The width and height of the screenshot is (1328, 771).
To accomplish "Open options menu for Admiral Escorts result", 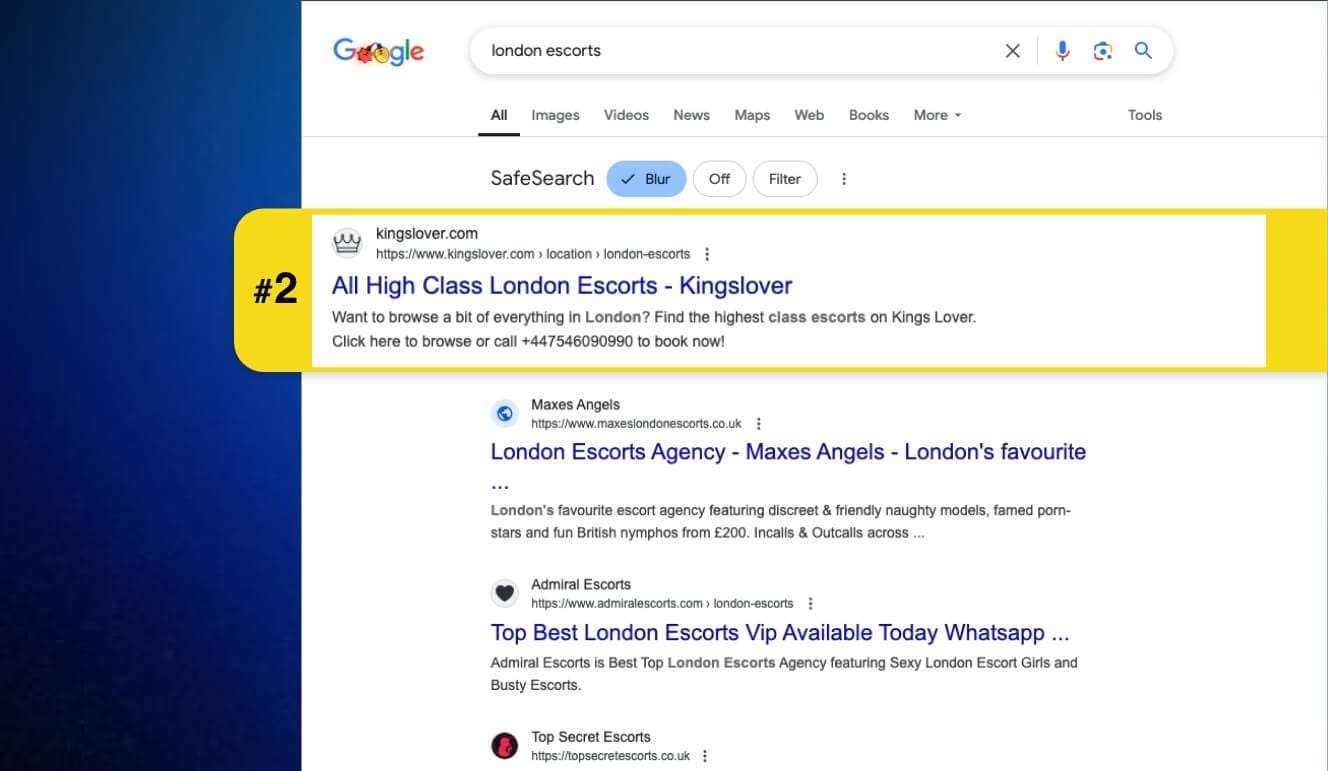I will coord(810,604).
